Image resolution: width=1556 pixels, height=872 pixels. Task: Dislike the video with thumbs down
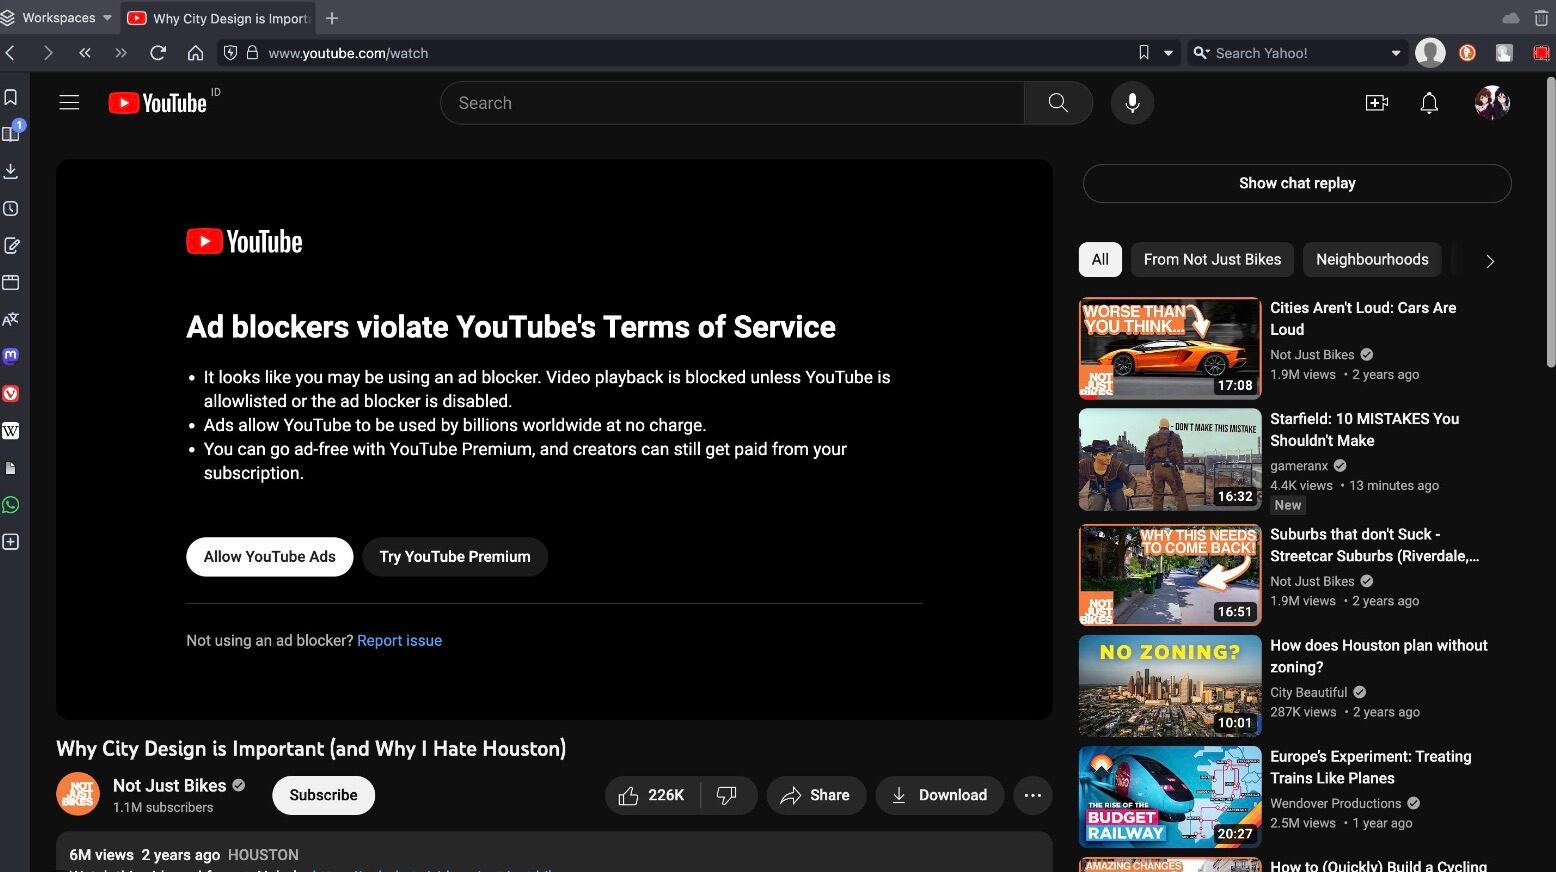coord(727,795)
